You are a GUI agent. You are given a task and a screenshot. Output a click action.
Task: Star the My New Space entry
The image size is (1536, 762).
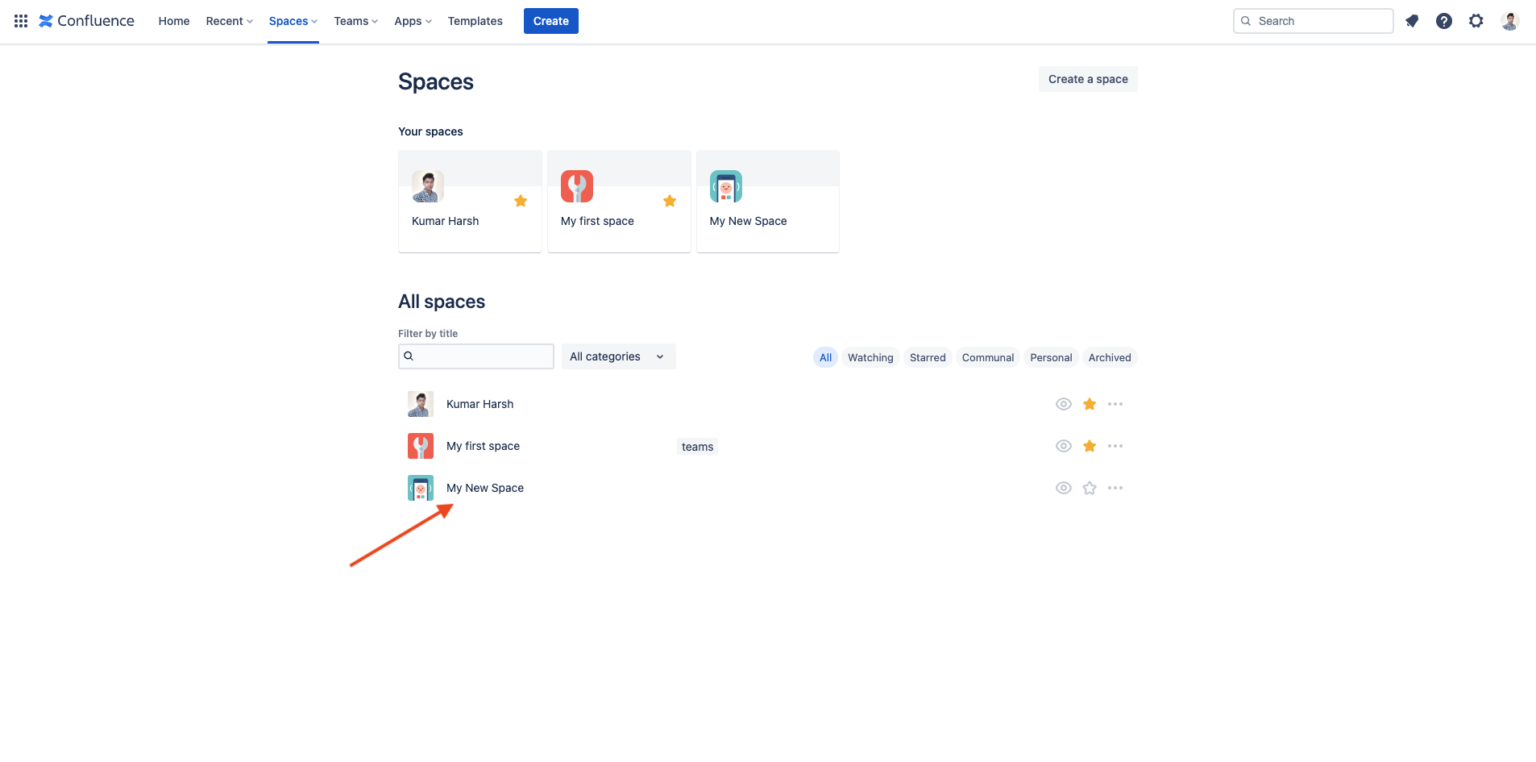[x=1089, y=488]
